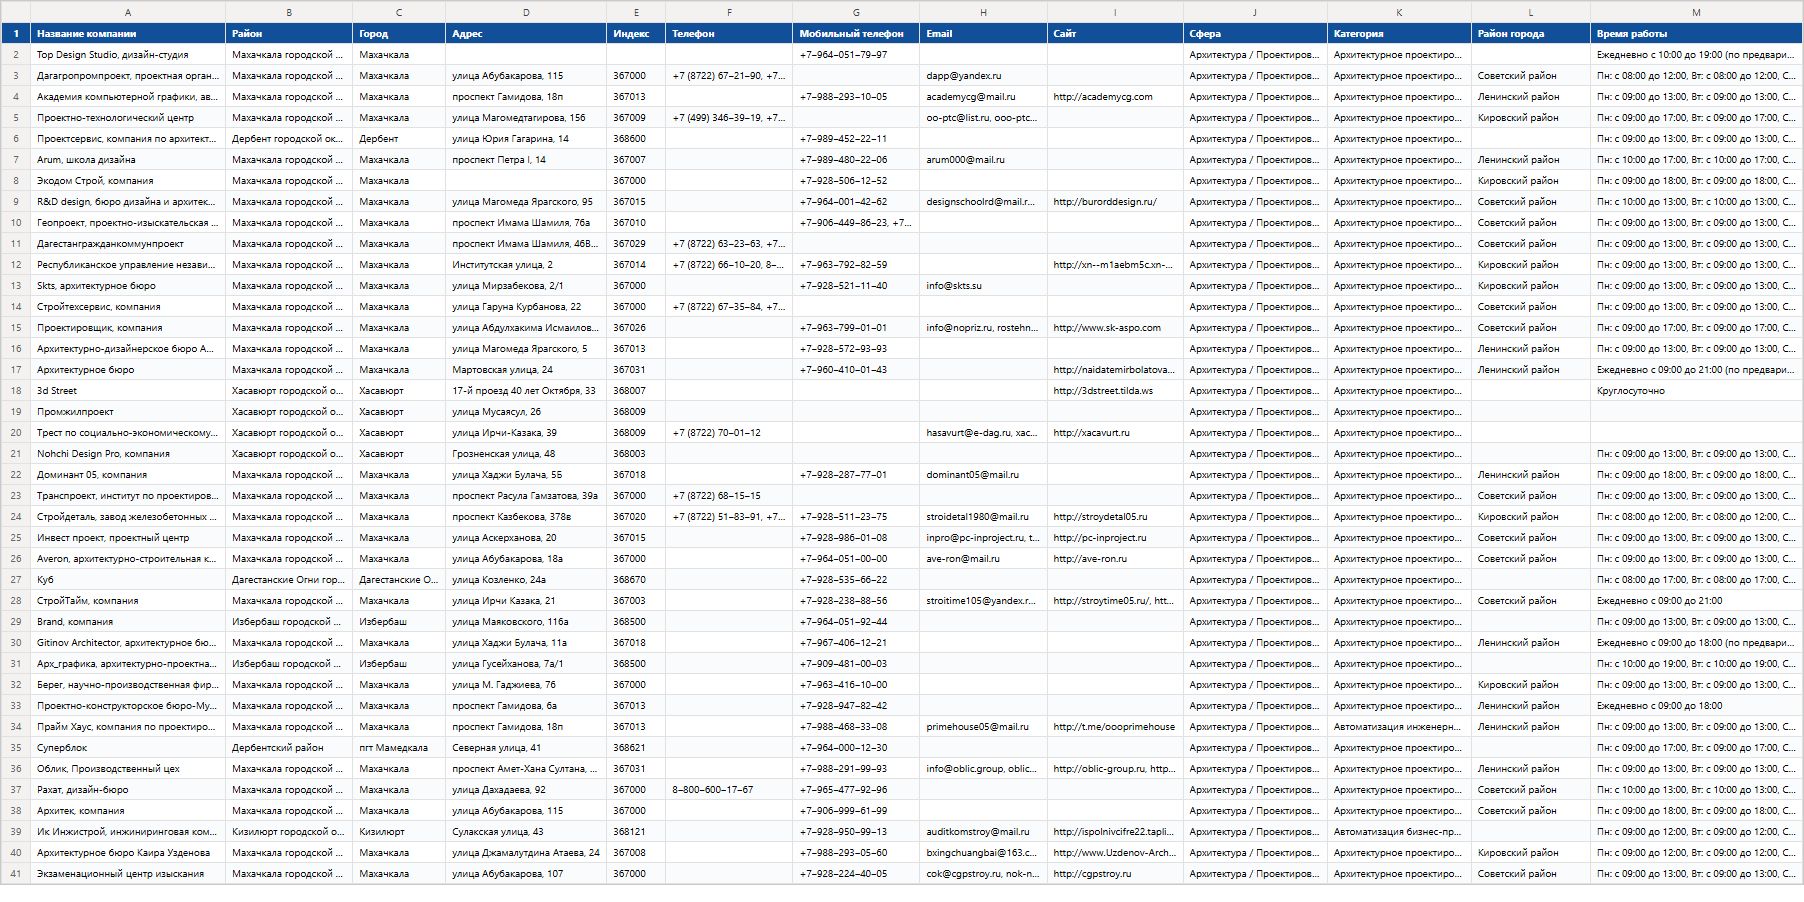The height and width of the screenshot is (902, 1804).
Task: Select the '3d Street' company cell
Action: [128, 391]
